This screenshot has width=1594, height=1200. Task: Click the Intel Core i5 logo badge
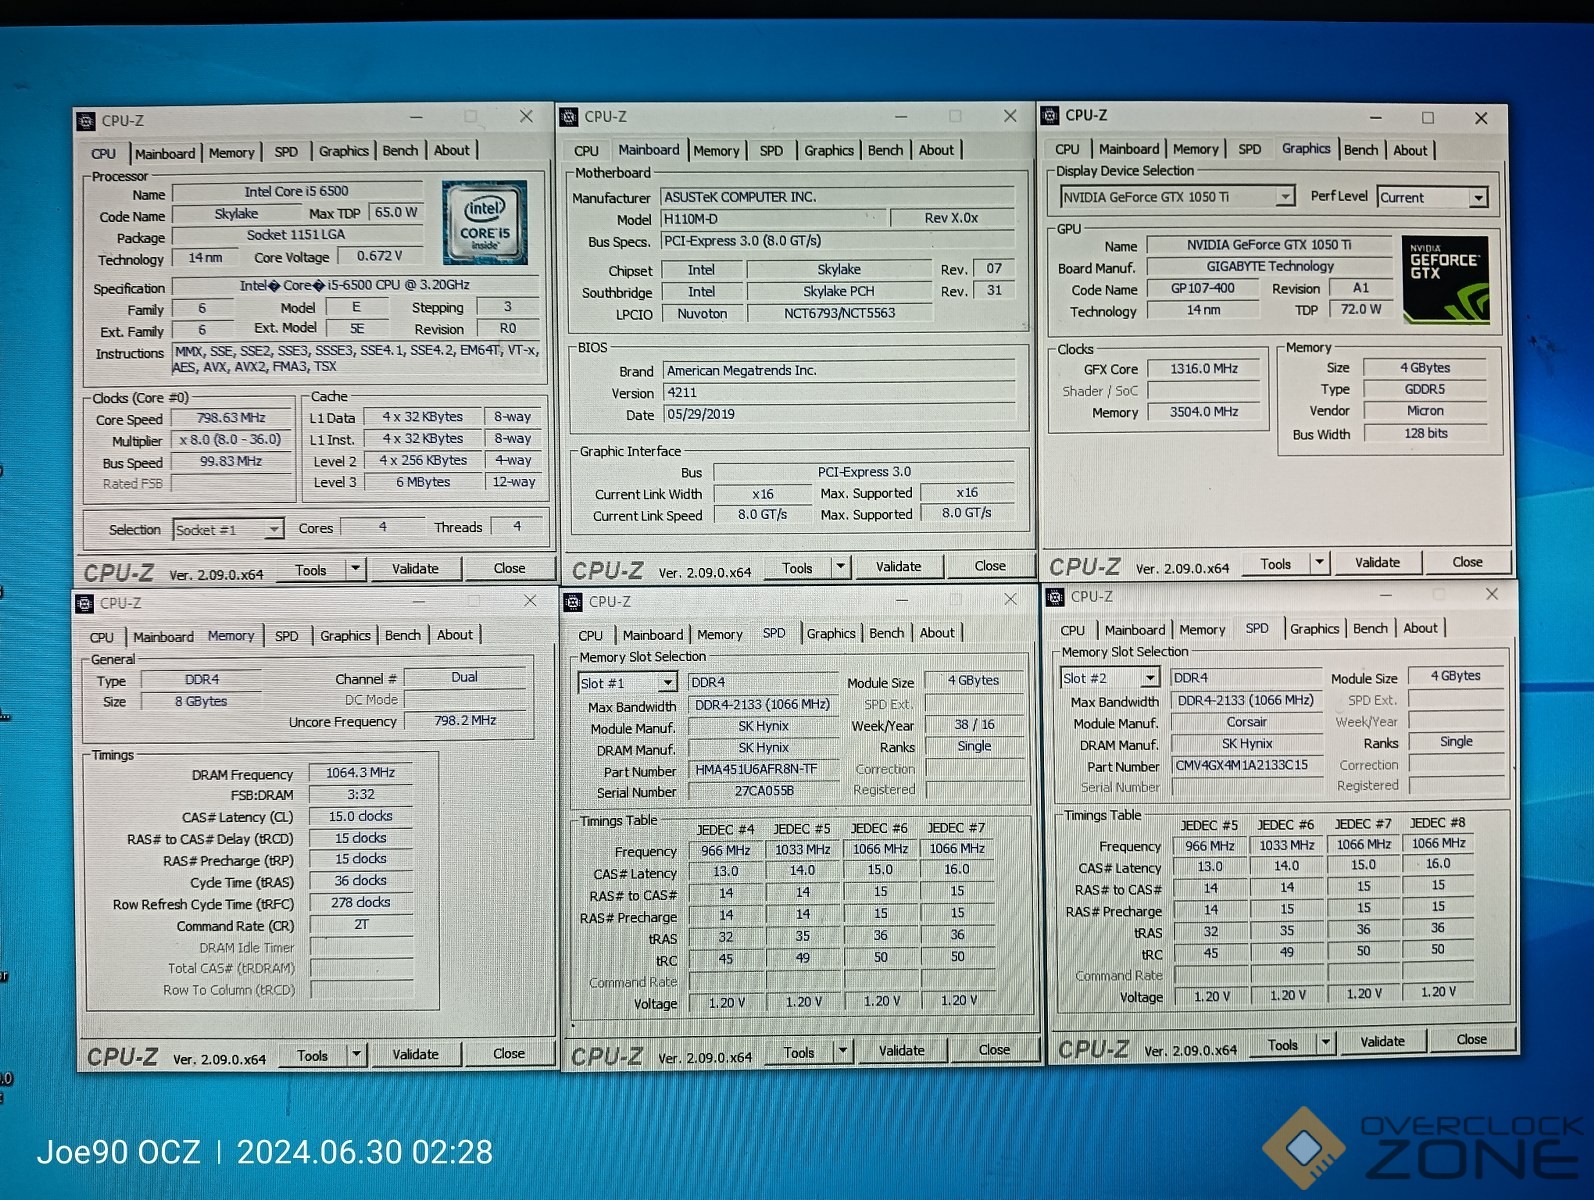click(x=484, y=222)
